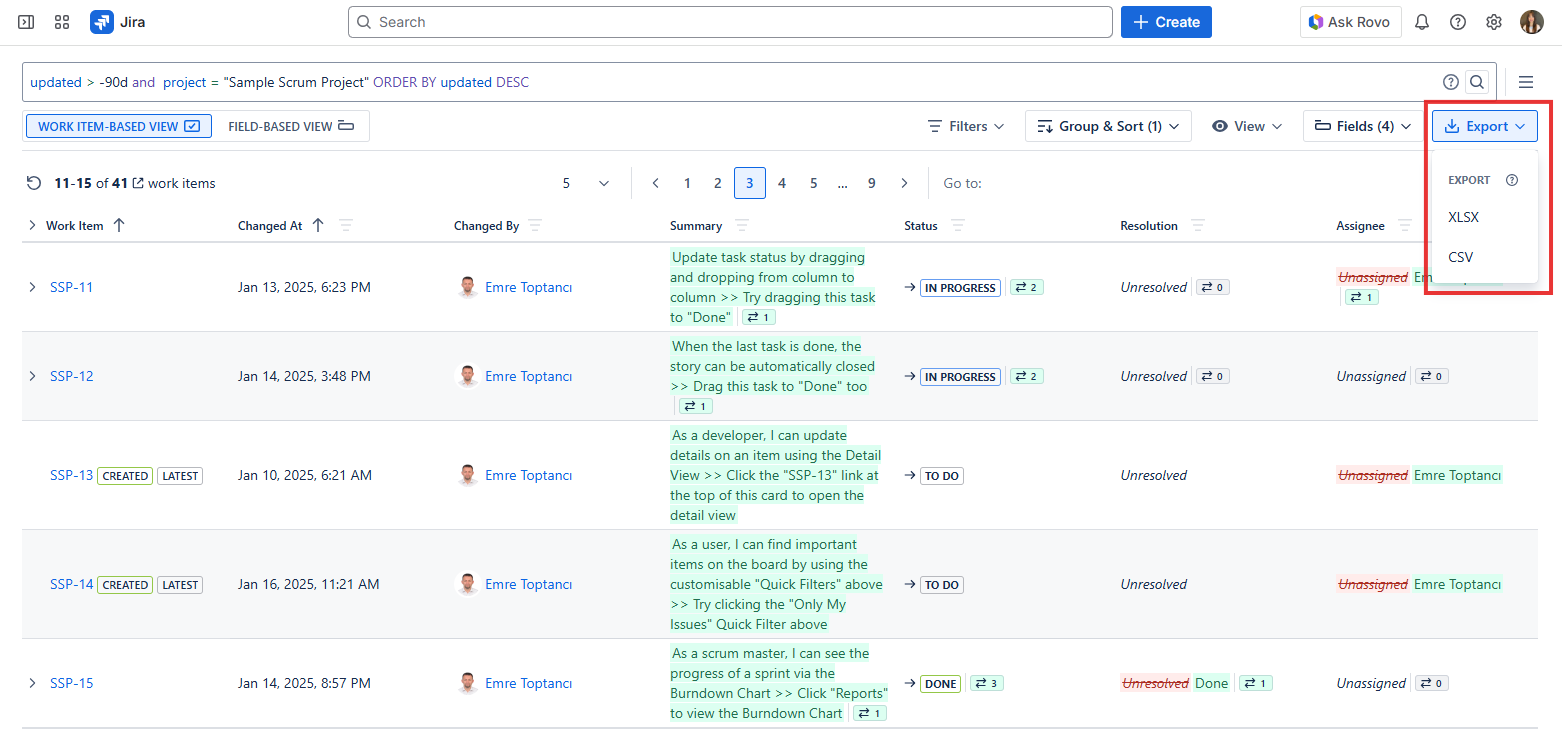Click the top Search input field
Screen dimensions: 1562x740
coord(730,22)
